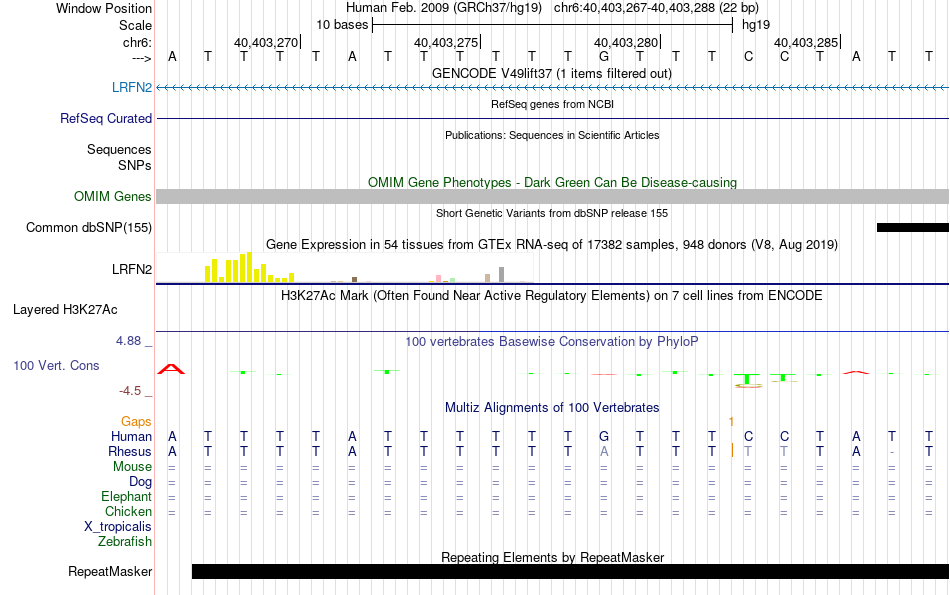Screen dimensions: 950x595
Task: Click the Gene Expression GTEx track title
Action: point(552,245)
